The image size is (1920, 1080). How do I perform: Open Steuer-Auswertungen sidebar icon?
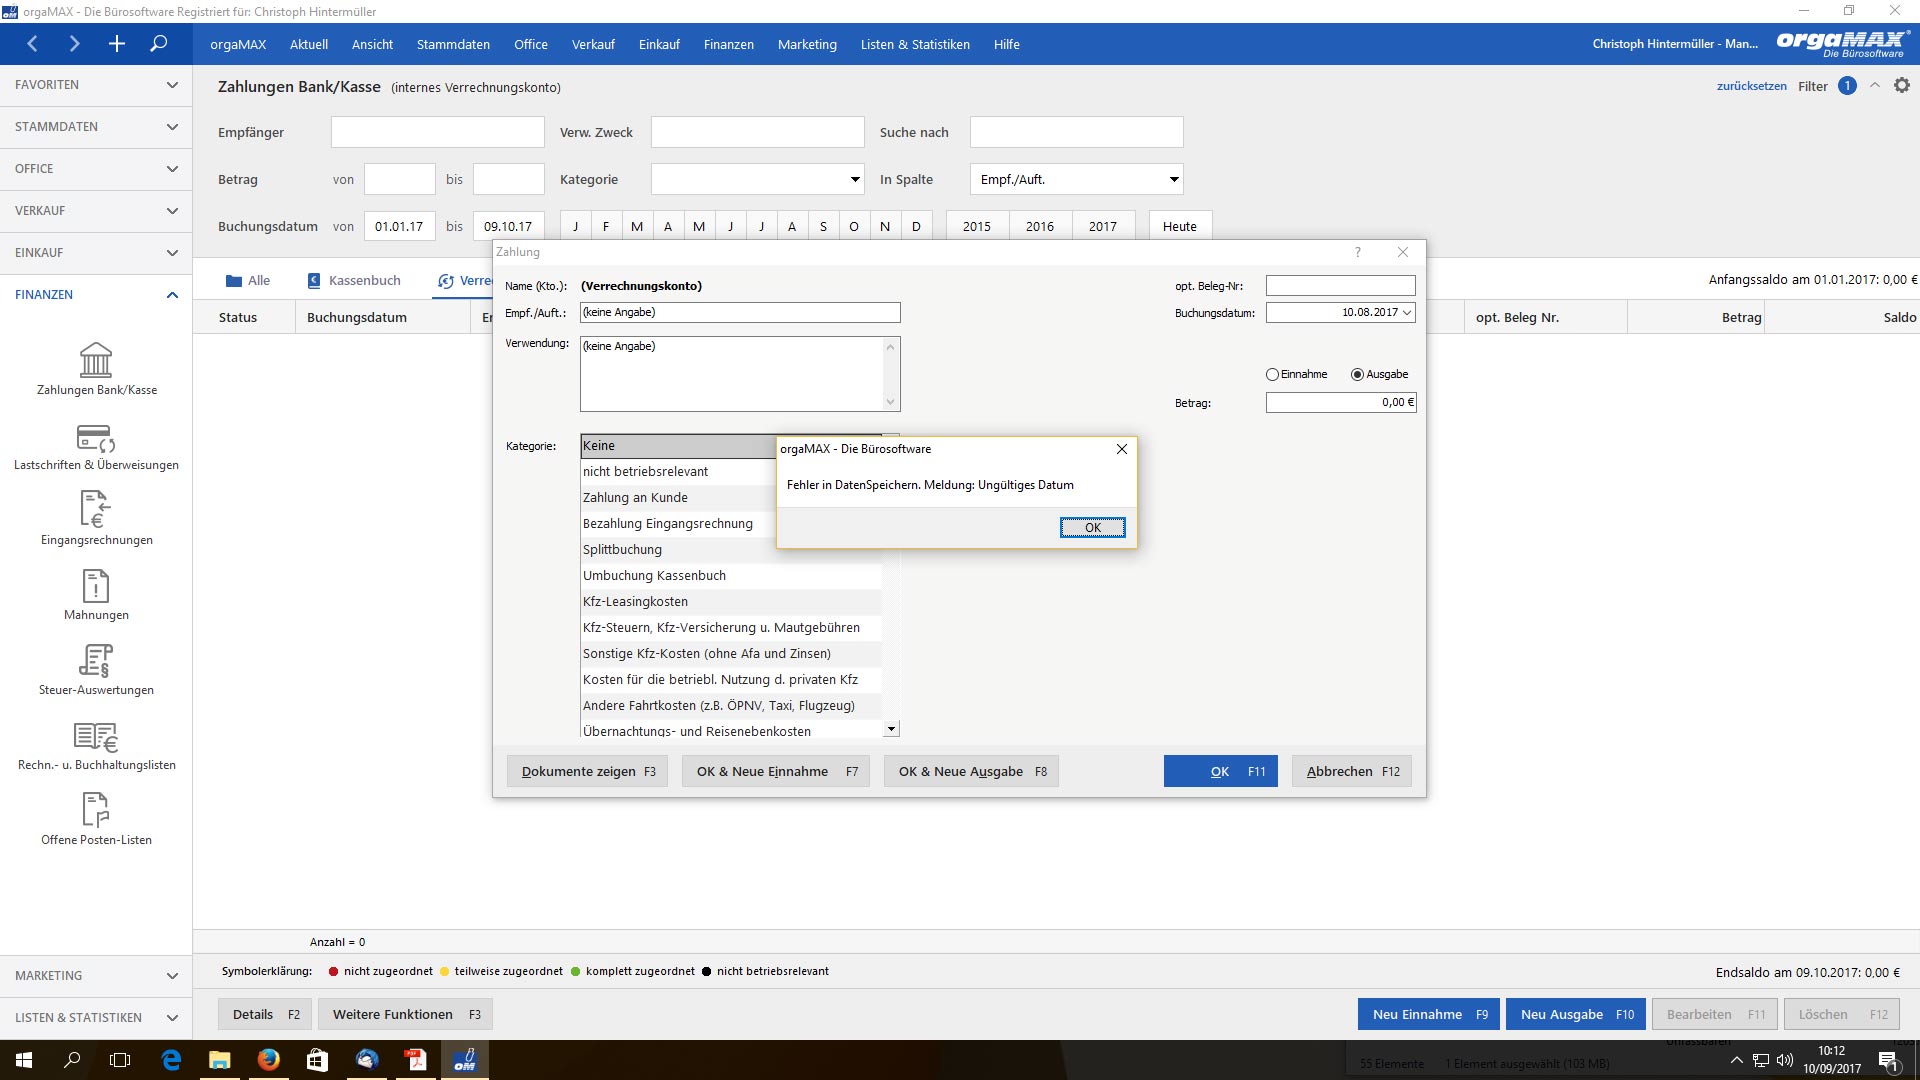(x=96, y=669)
